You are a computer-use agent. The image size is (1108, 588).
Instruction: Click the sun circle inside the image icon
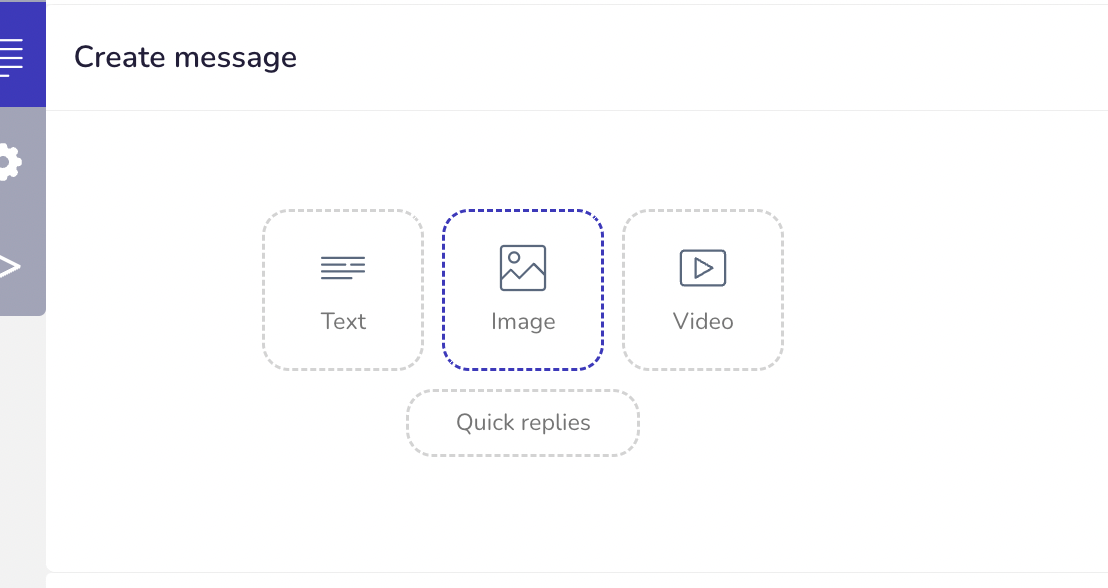click(514, 257)
